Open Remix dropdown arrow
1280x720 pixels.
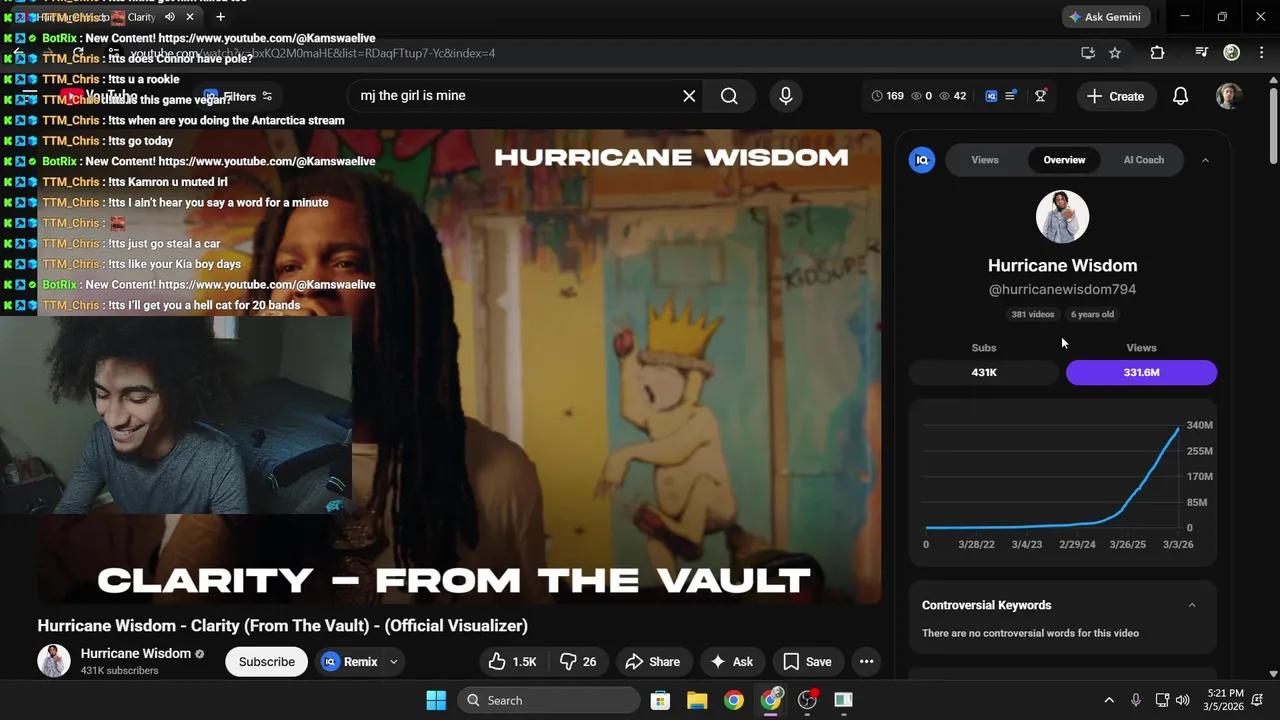[394, 662]
